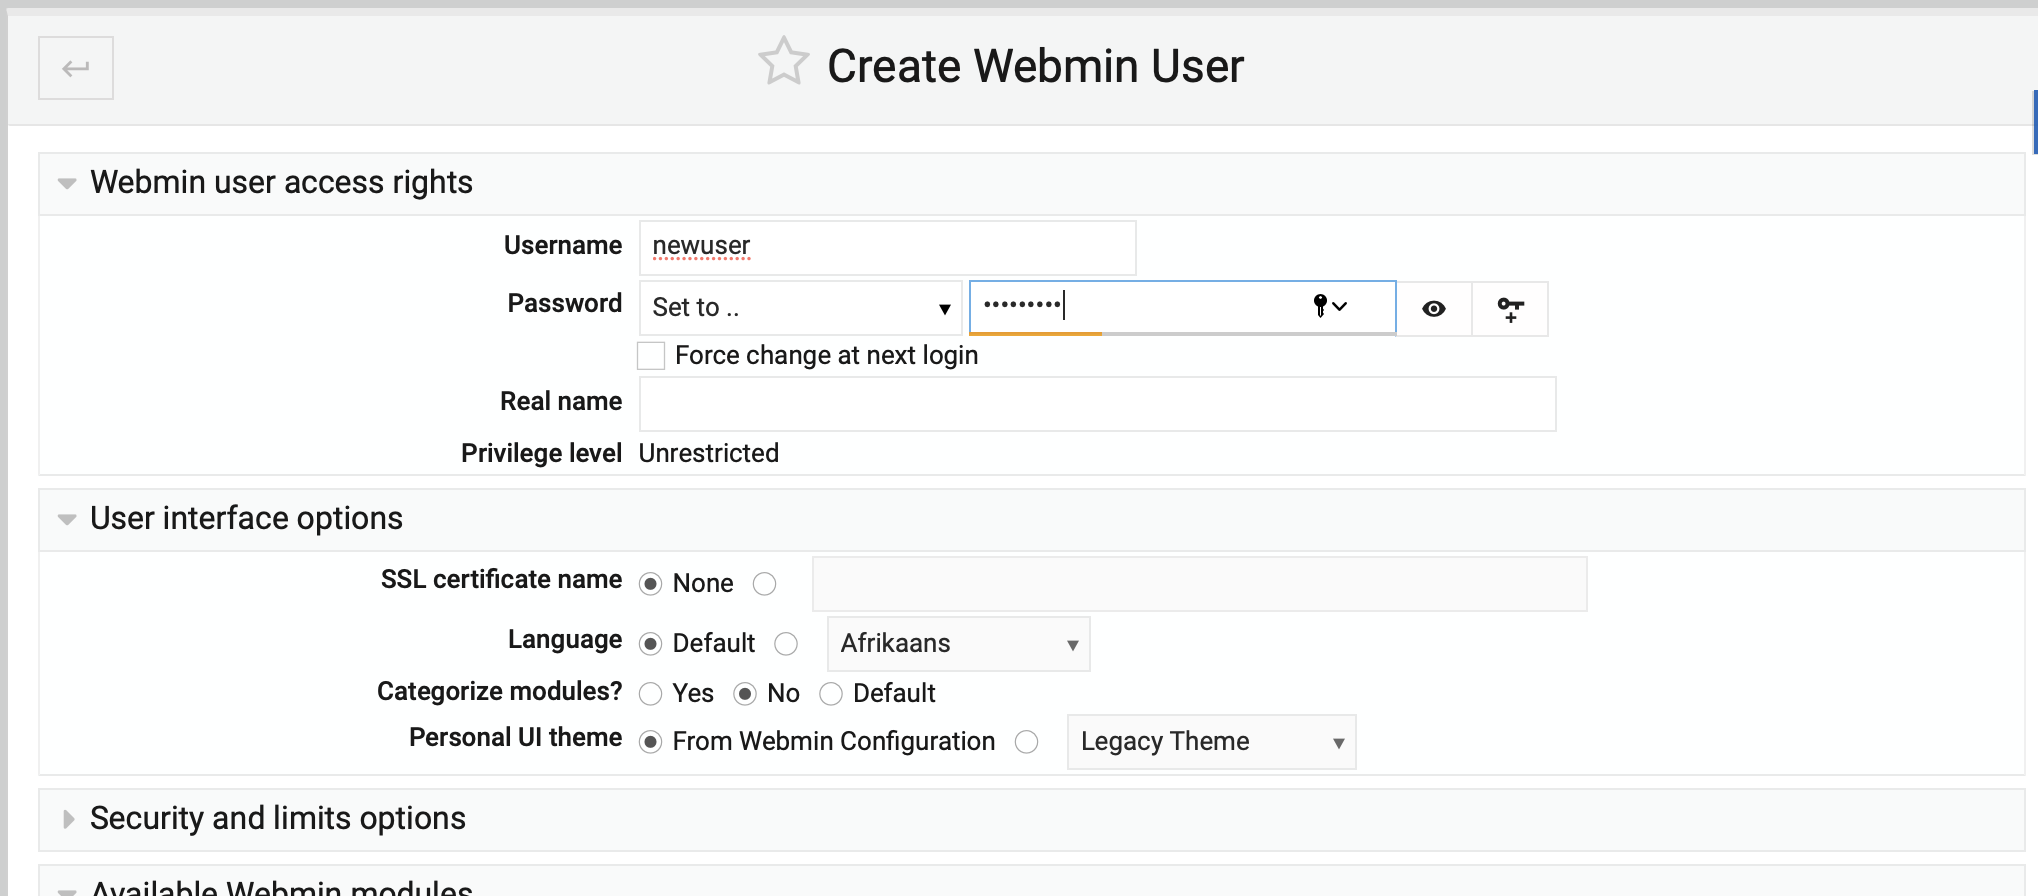2038x896 pixels.
Task: Select SSL certificate name None radio
Action: click(x=650, y=584)
